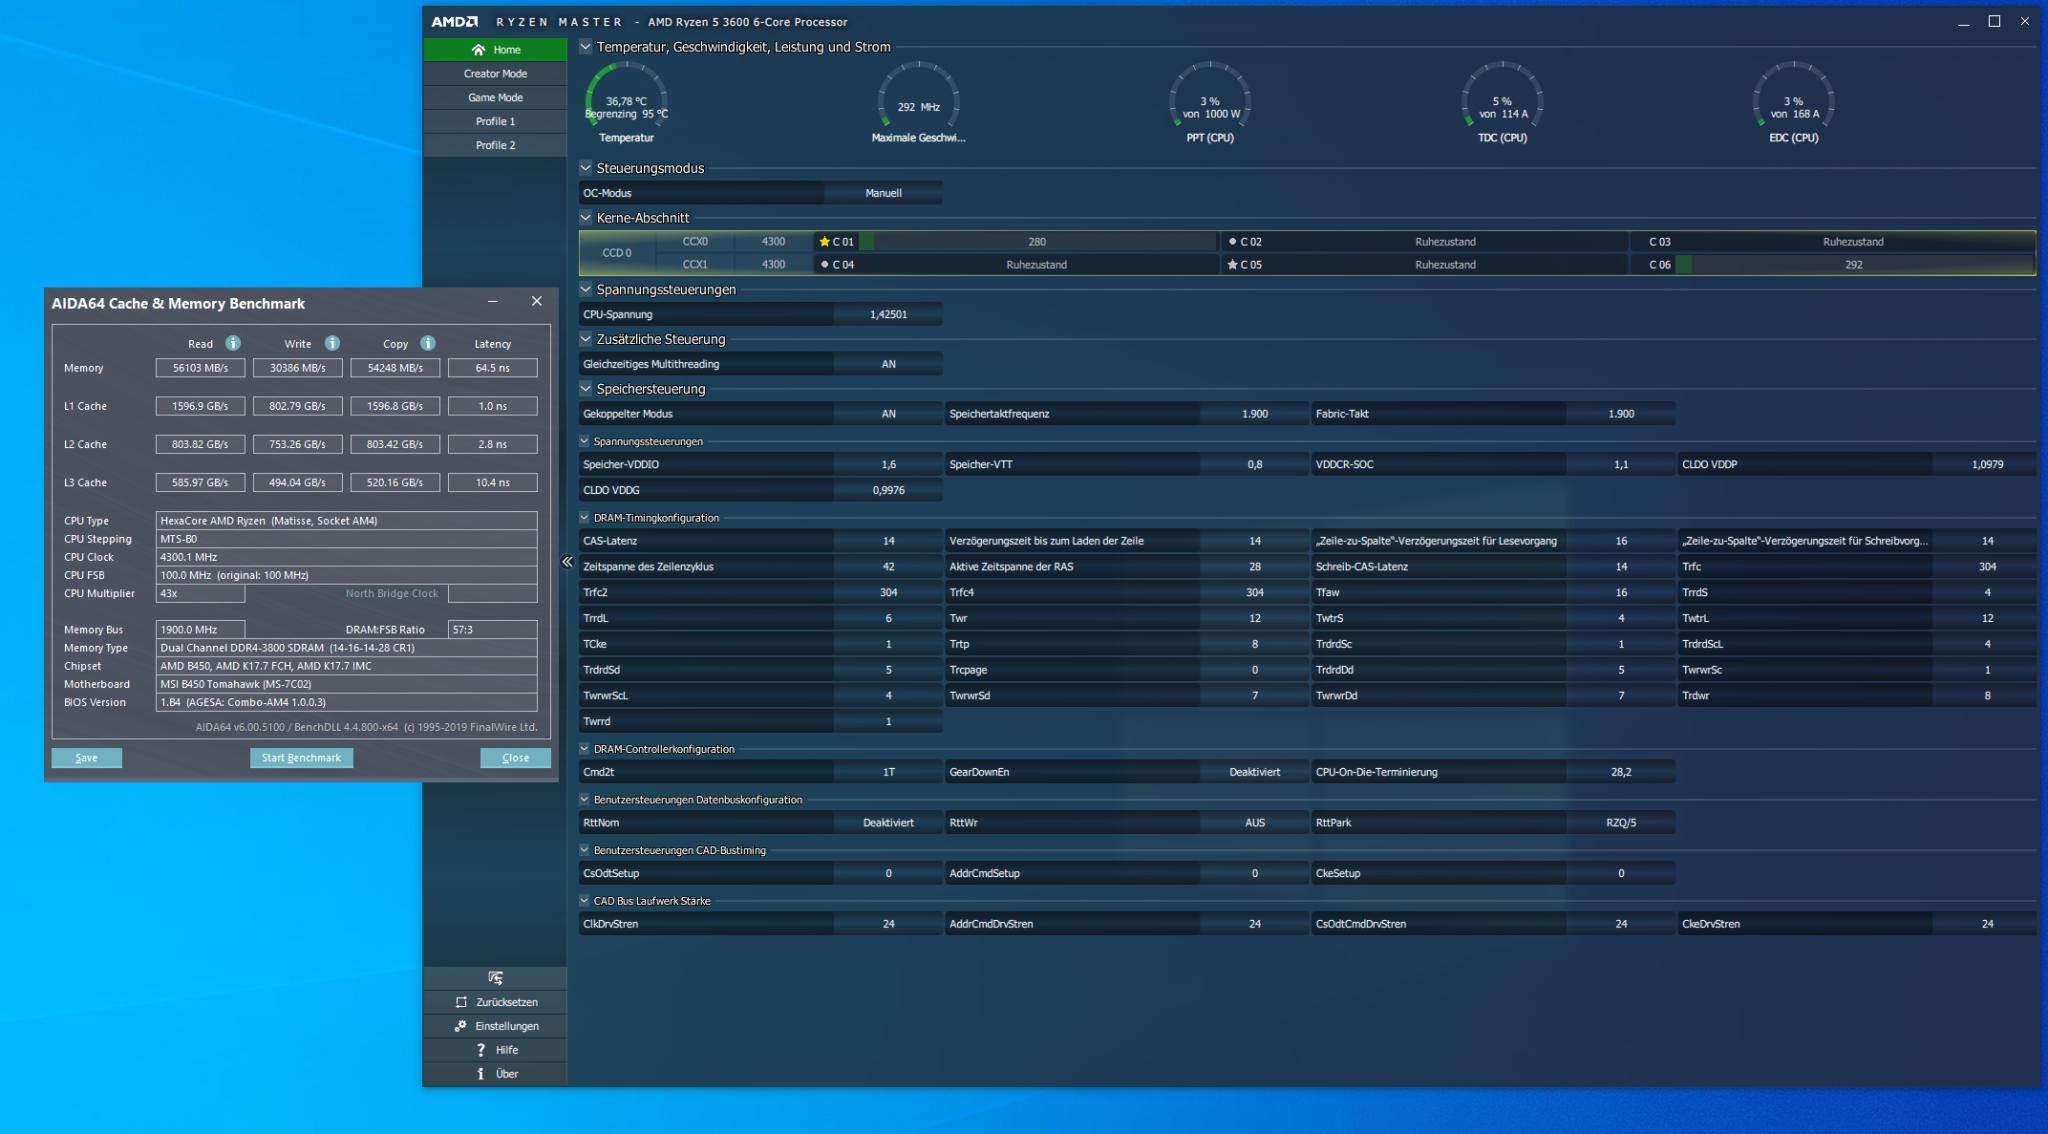Collapse the Speichersteuerung section
The width and height of the screenshot is (2048, 1134).
tap(586, 389)
